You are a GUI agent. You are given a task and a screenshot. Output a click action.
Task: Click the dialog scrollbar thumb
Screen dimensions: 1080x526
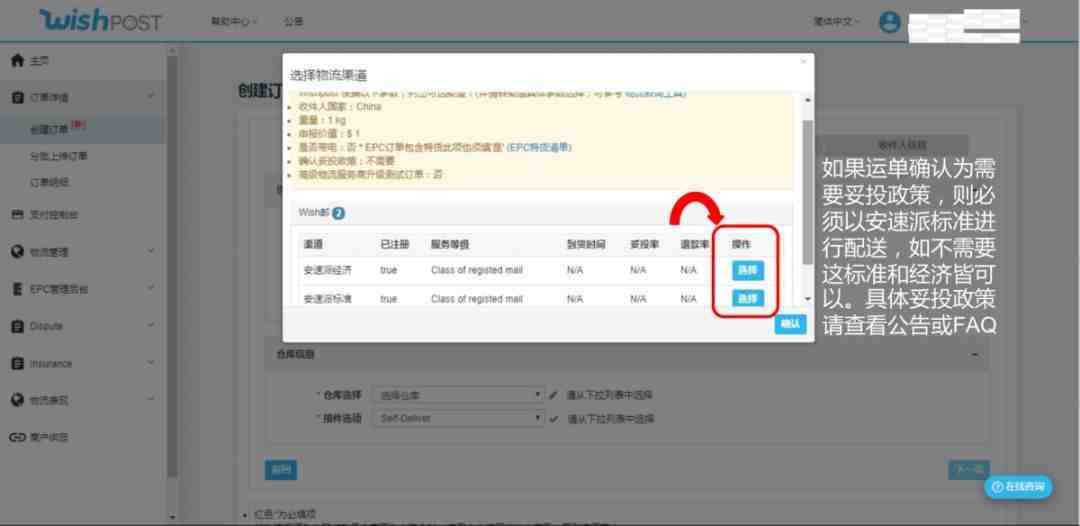807,191
